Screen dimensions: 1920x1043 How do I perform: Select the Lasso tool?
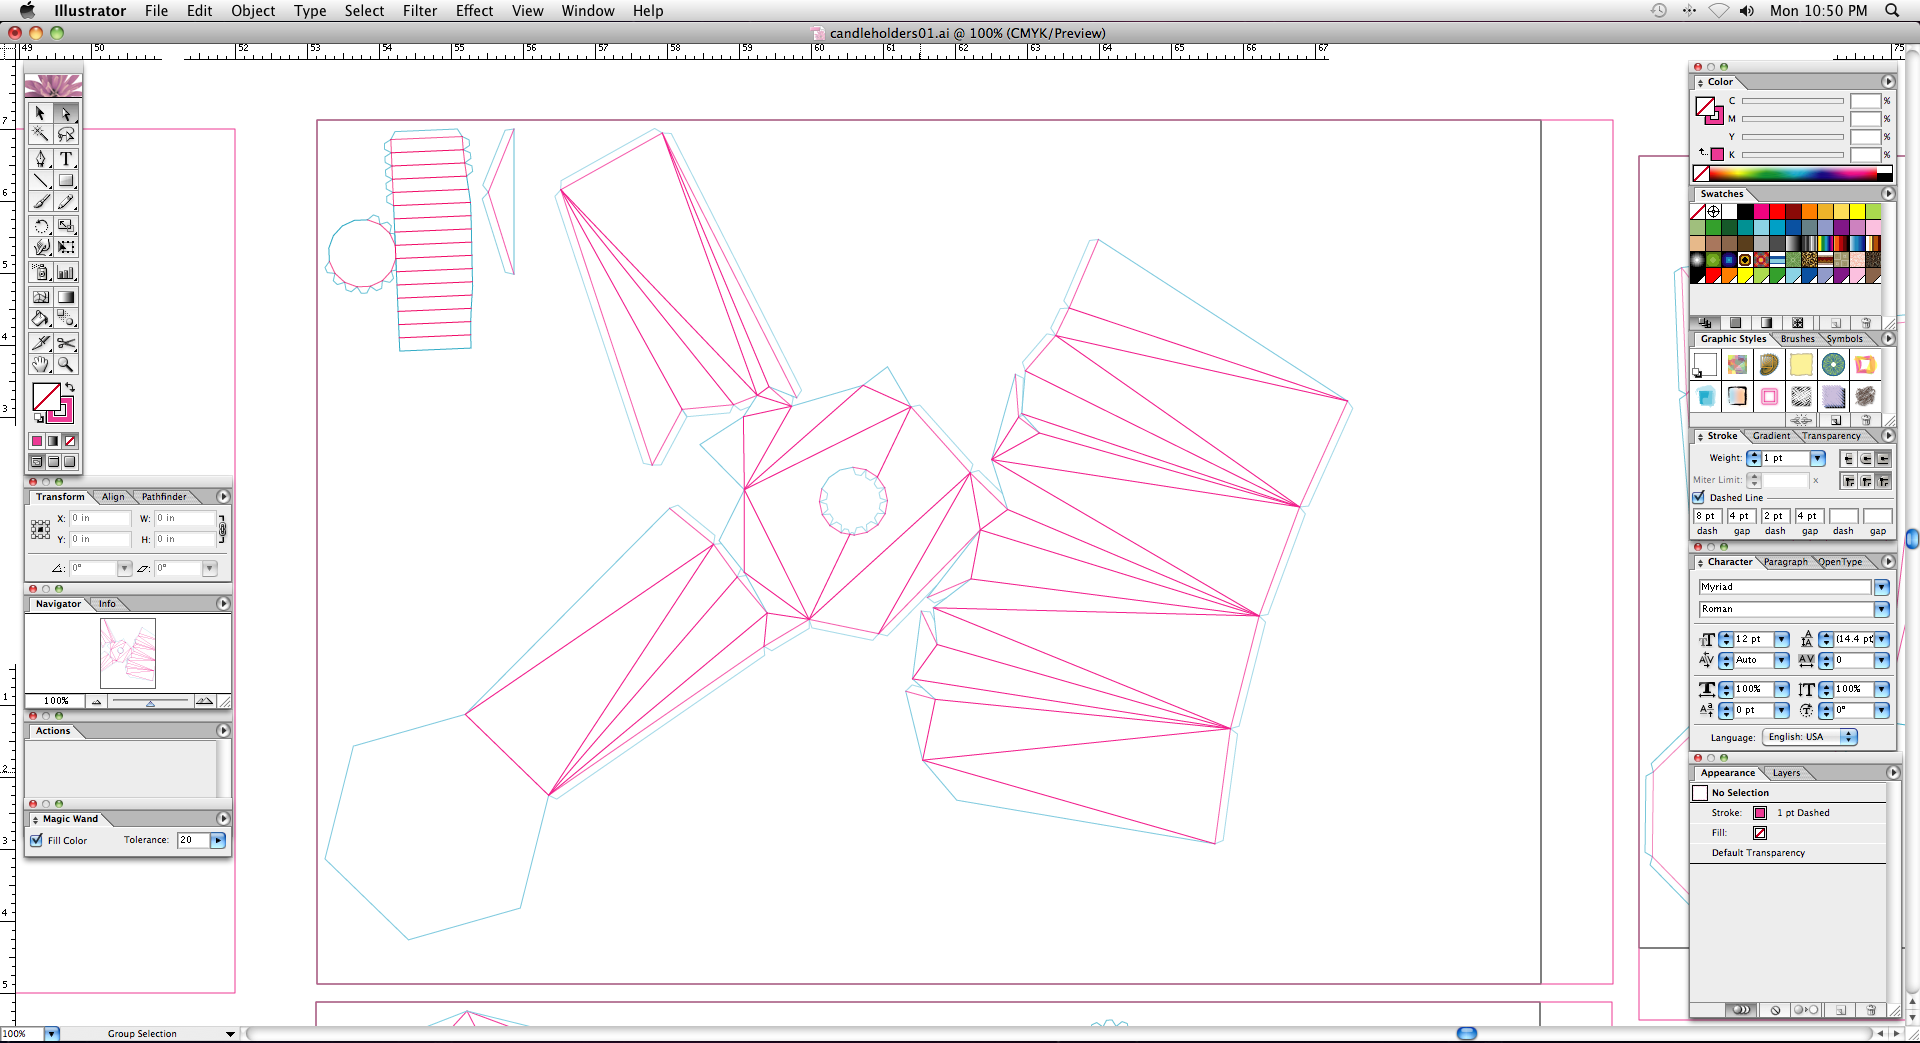[x=66, y=134]
